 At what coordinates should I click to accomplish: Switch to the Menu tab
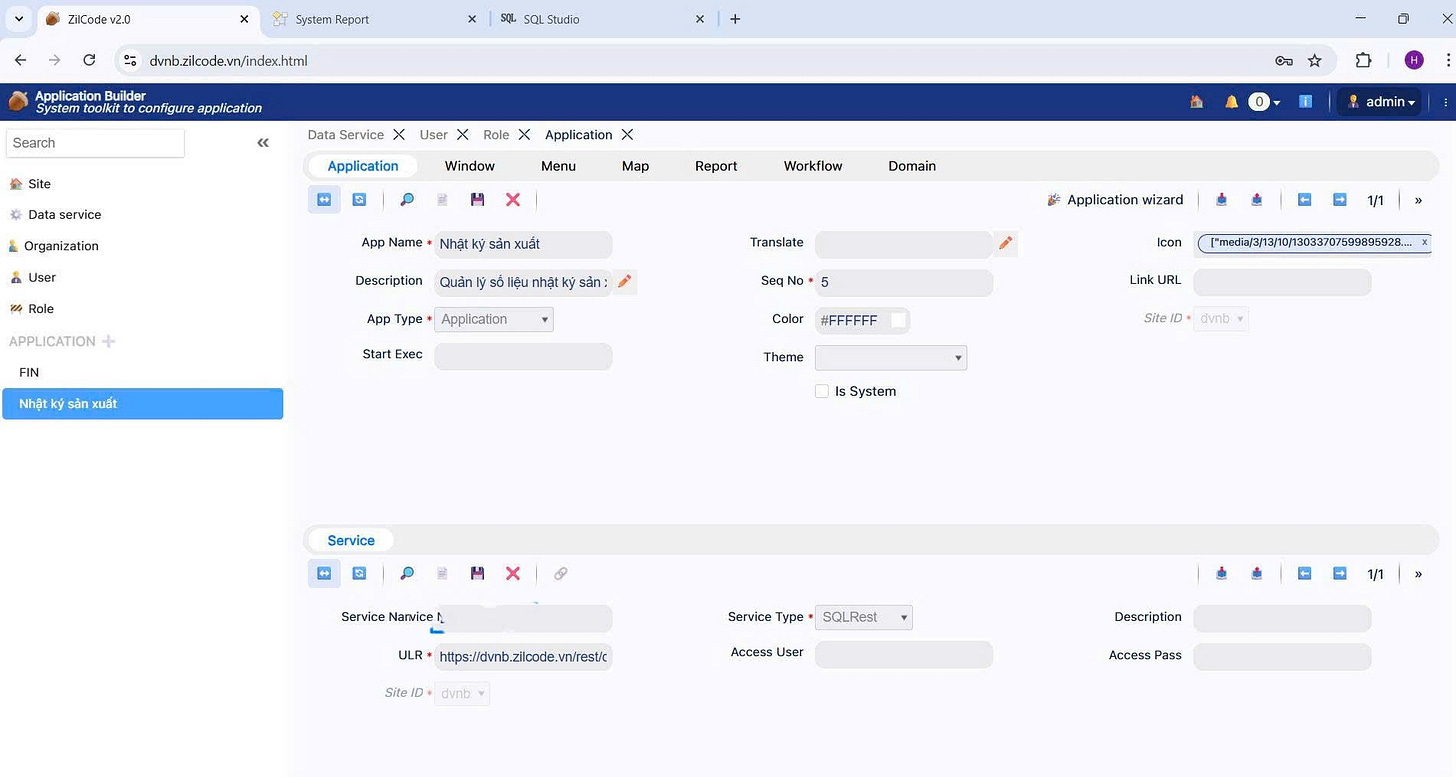[x=558, y=166]
